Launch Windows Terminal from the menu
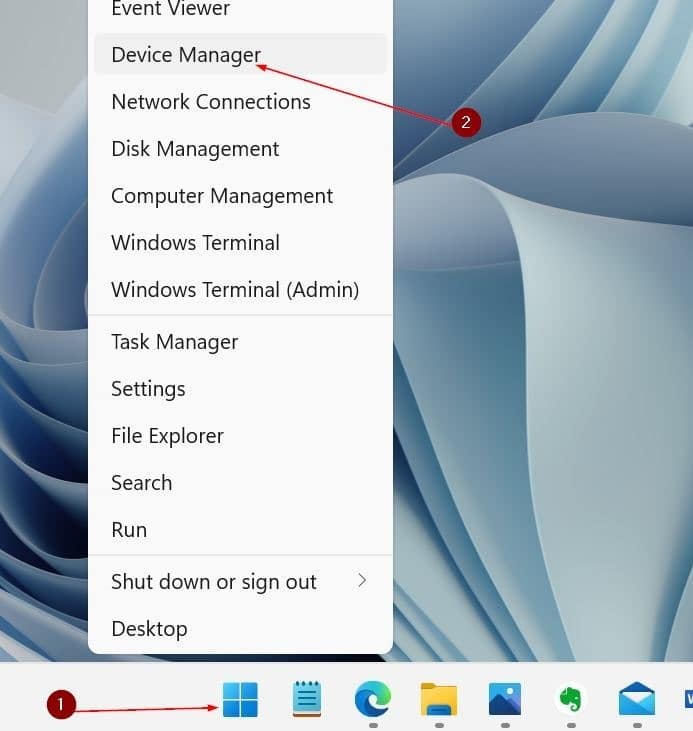Viewport: 693px width, 731px height. pyautogui.click(x=240, y=243)
